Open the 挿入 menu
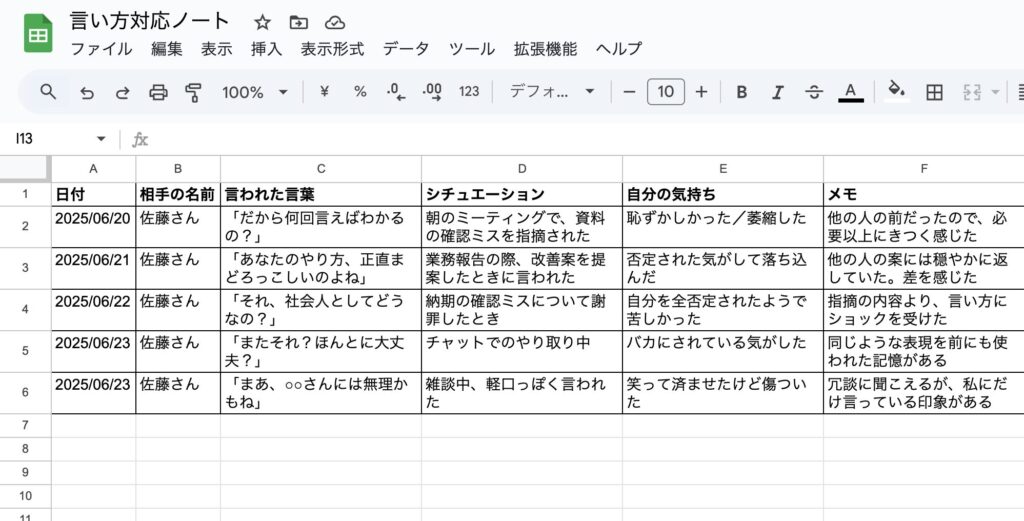 pos(266,49)
